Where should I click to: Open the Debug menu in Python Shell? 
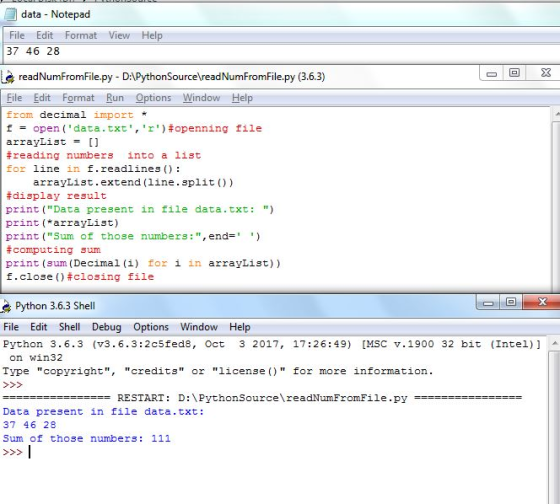(106, 327)
